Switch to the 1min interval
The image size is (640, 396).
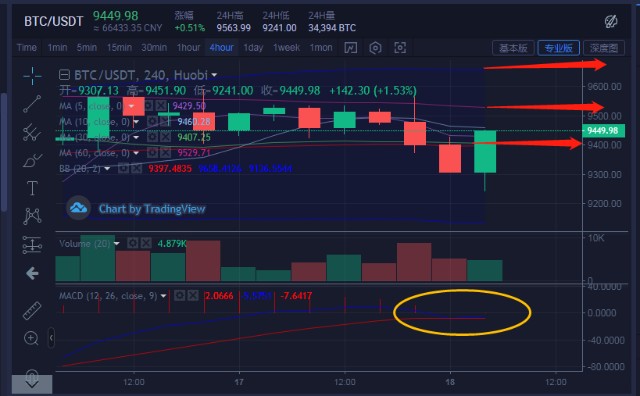point(58,48)
